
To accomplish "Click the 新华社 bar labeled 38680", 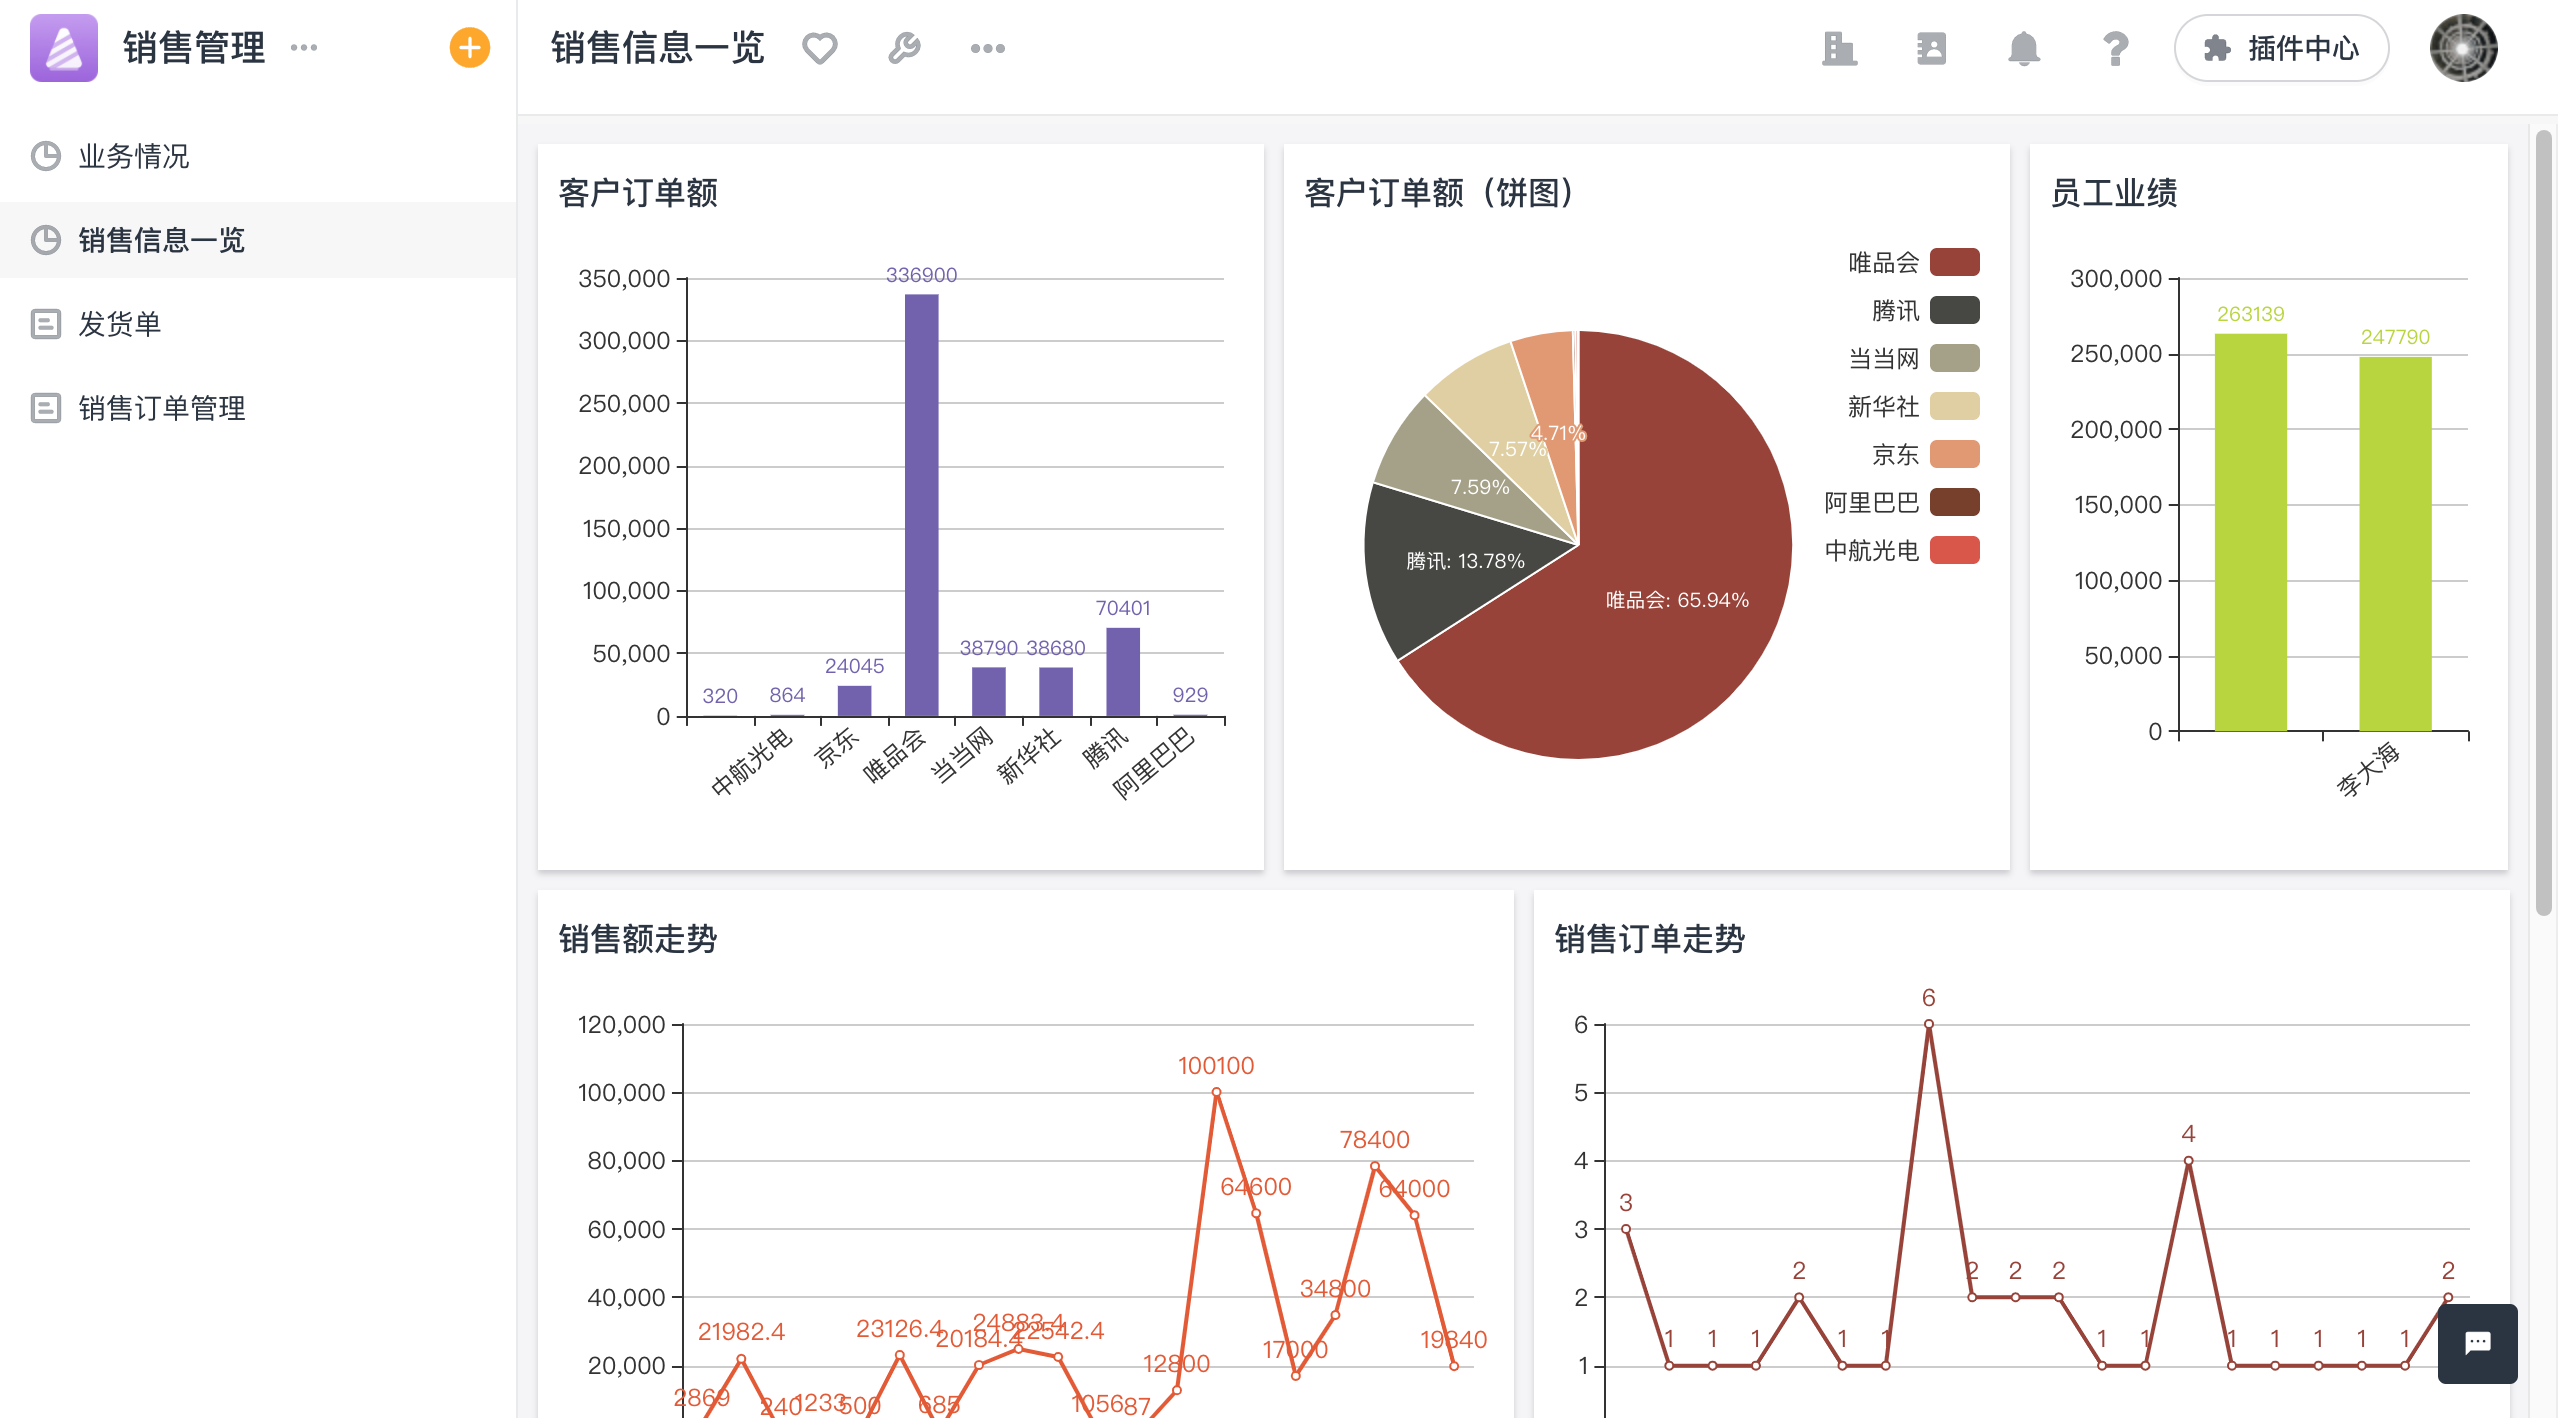I will 1055,692.
